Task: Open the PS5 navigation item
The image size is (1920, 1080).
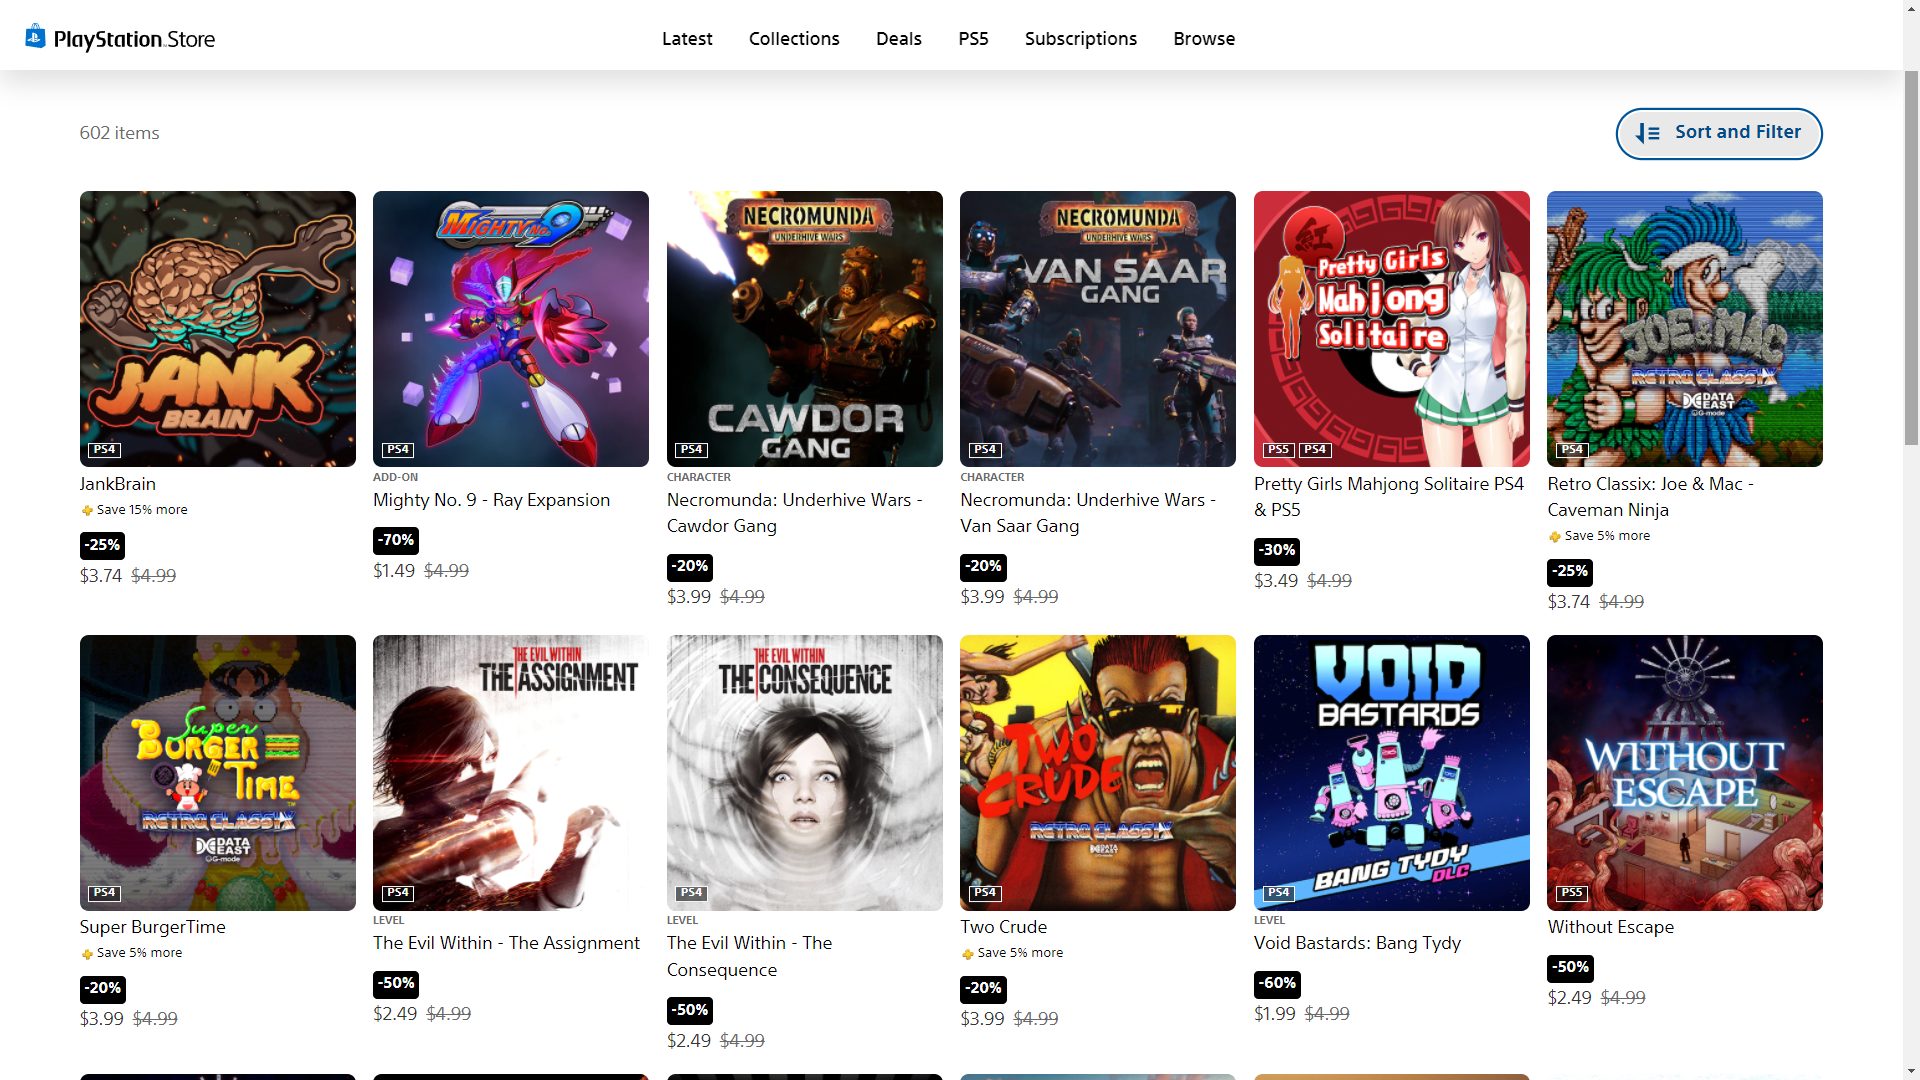Action: coord(973,39)
